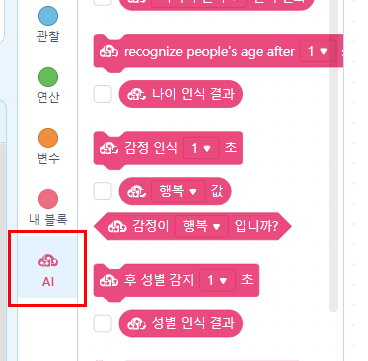Select the 연산 green circle category
The height and width of the screenshot is (361, 368).
48,86
